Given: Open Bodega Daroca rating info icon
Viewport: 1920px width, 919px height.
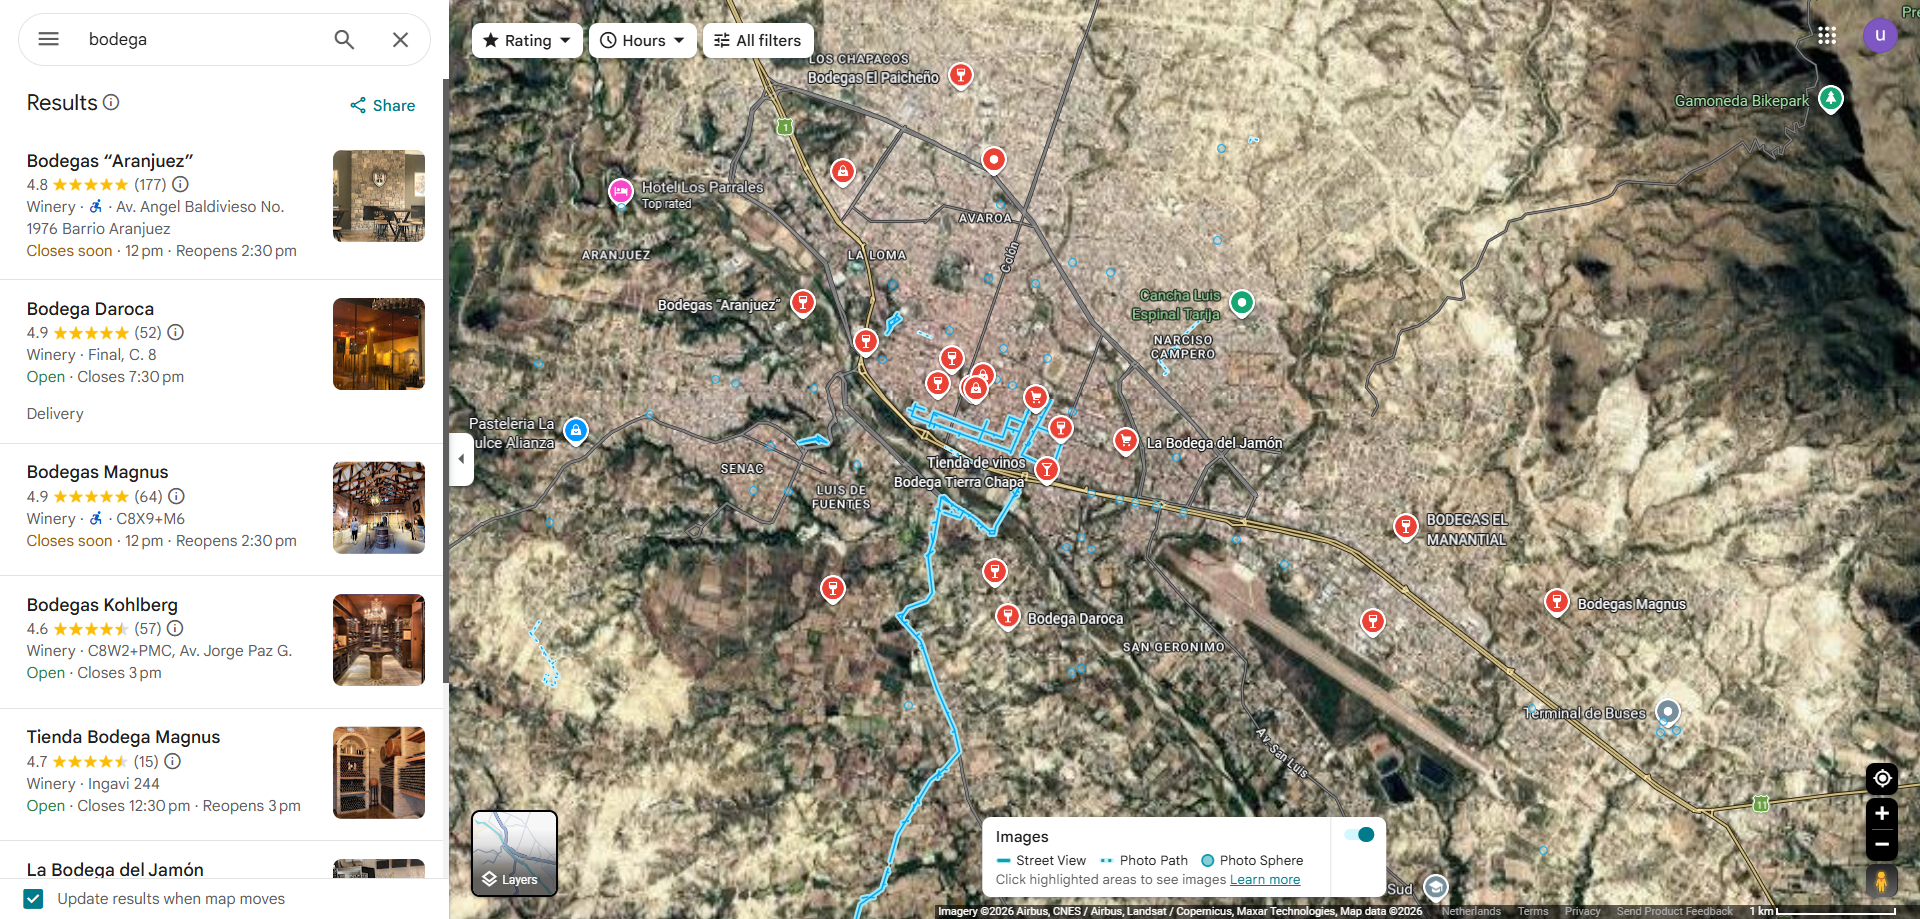Looking at the screenshot, I should click(175, 332).
